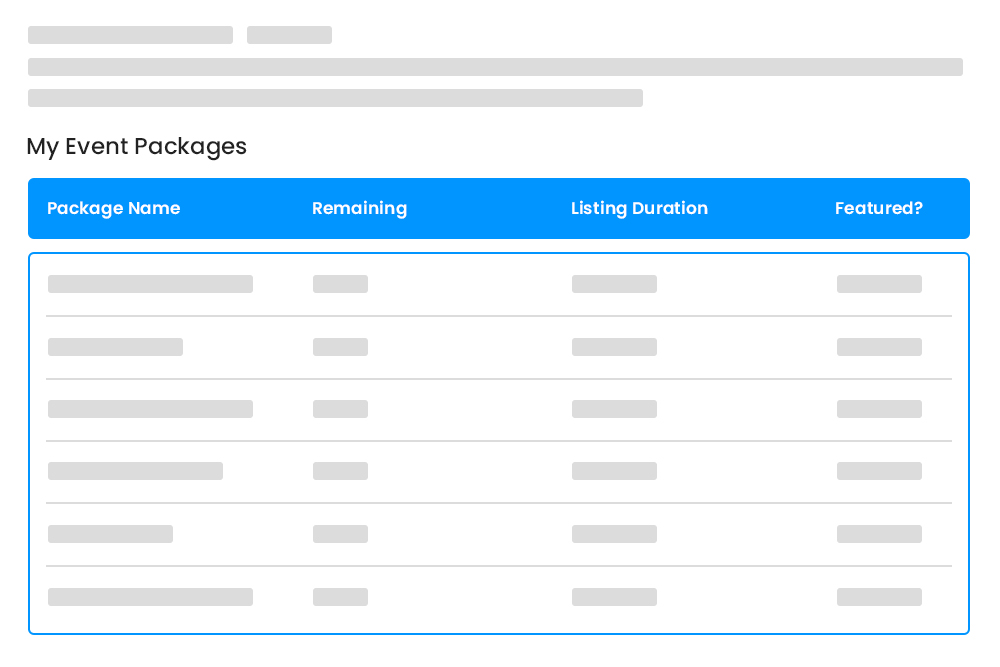Click the full-width description placeholder bar
Screen dimensions: 1000x667
click(x=495, y=67)
